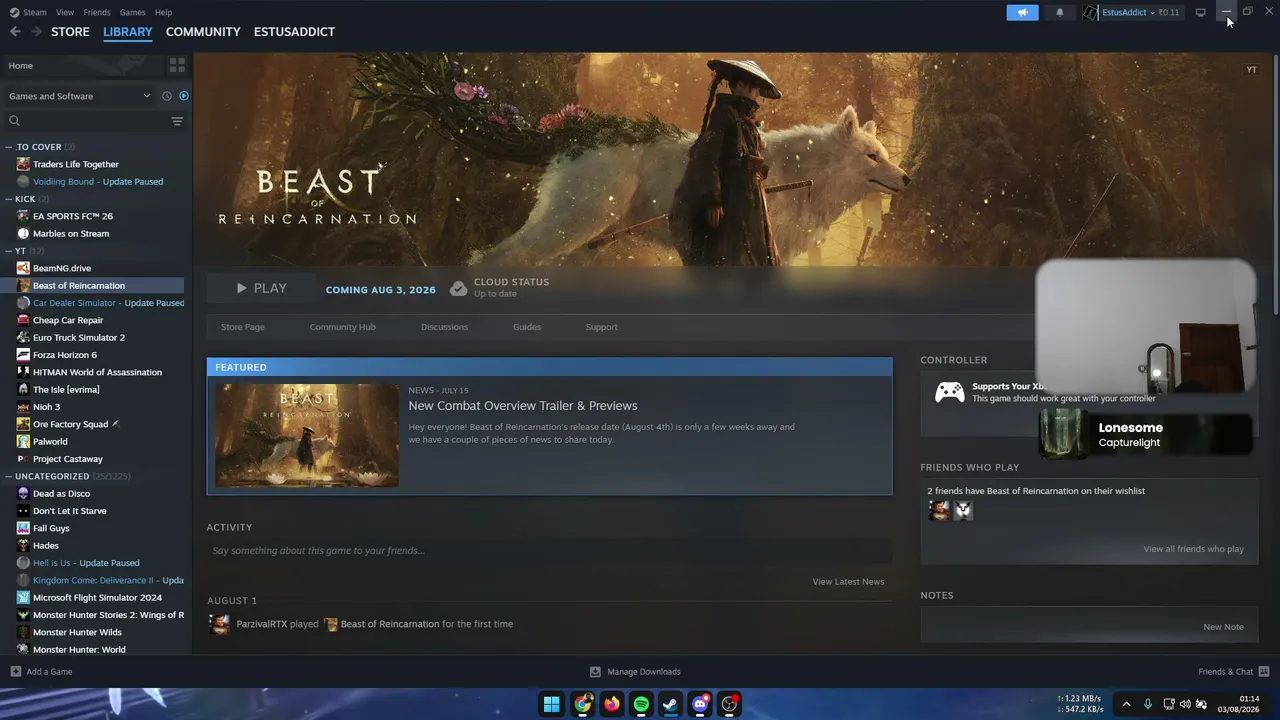The height and width of the screenshot is (720, 1280).
Task: Click the Add a Game plus icon
Action: click(x=15, y=672)
